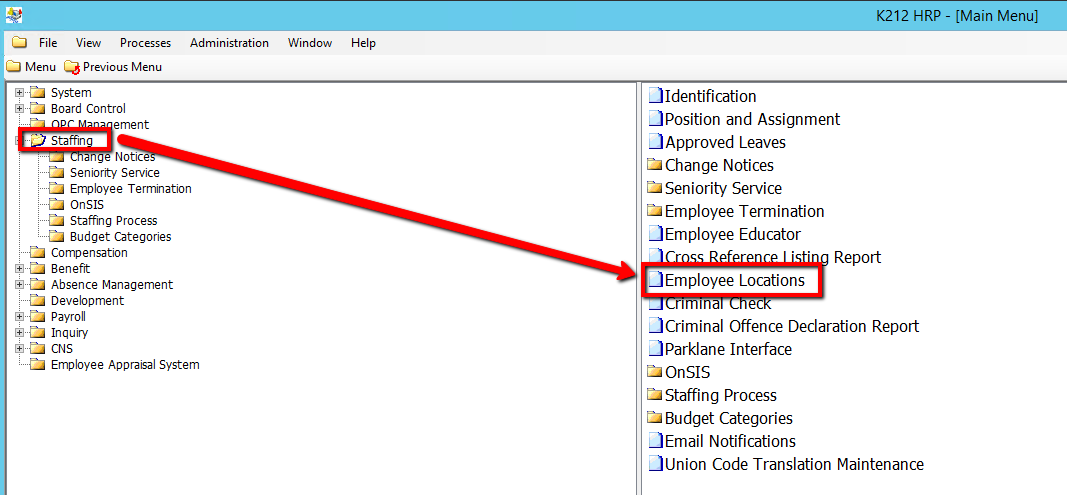Click the document icon next to Parklane Interface
Viewport: 1067px width, 495px height.
(x=656, y=350)
